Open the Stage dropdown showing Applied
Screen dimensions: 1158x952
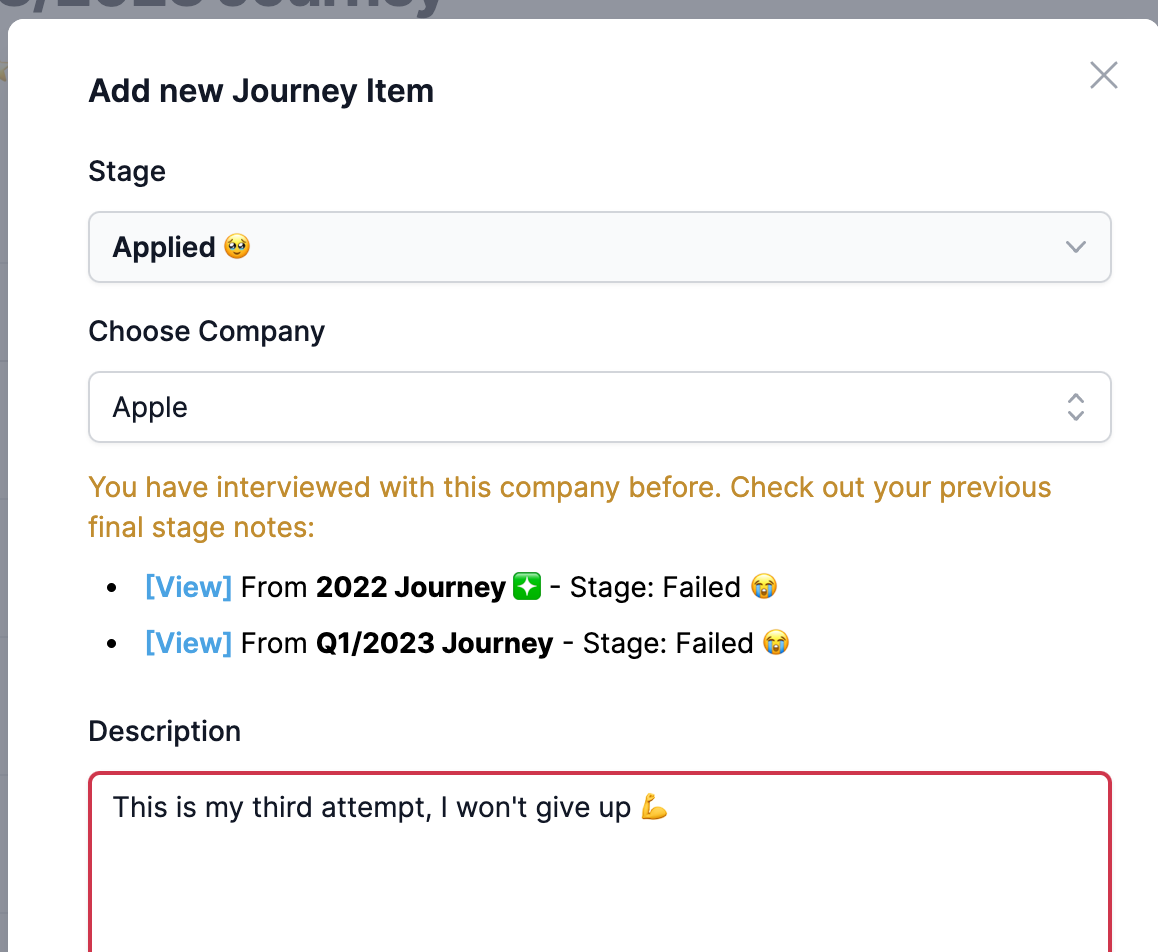tap(600, 247)
